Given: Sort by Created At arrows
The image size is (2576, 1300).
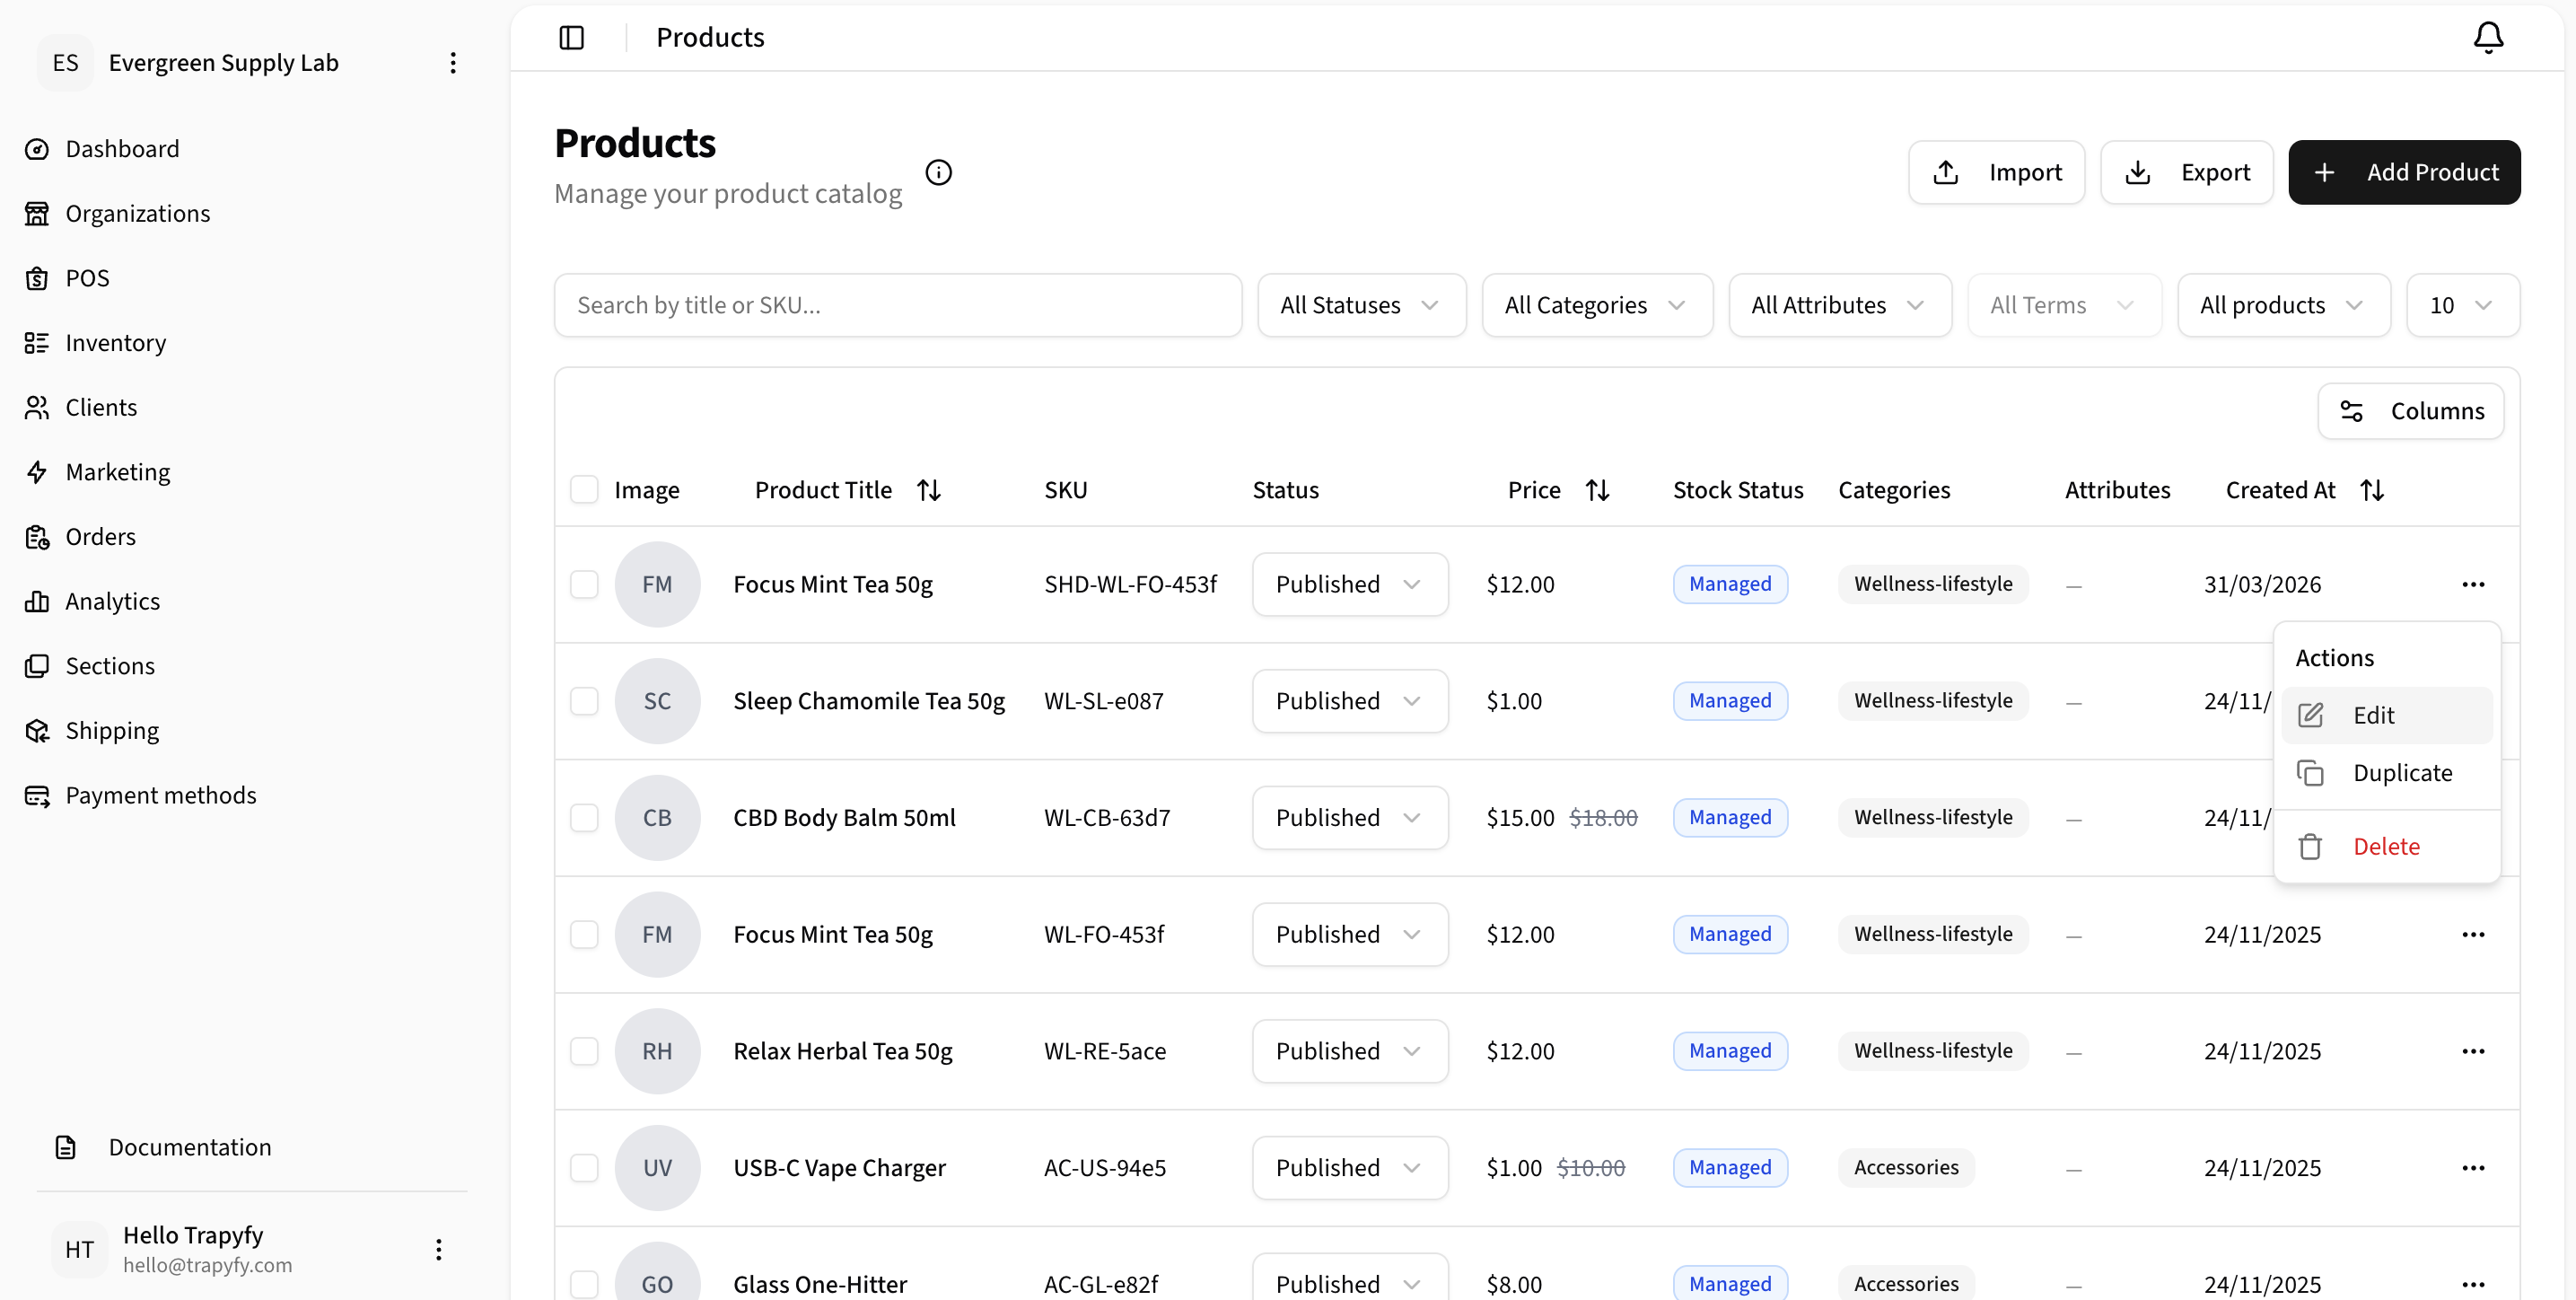Looking at the screenshot, I should pos(2372,490).
